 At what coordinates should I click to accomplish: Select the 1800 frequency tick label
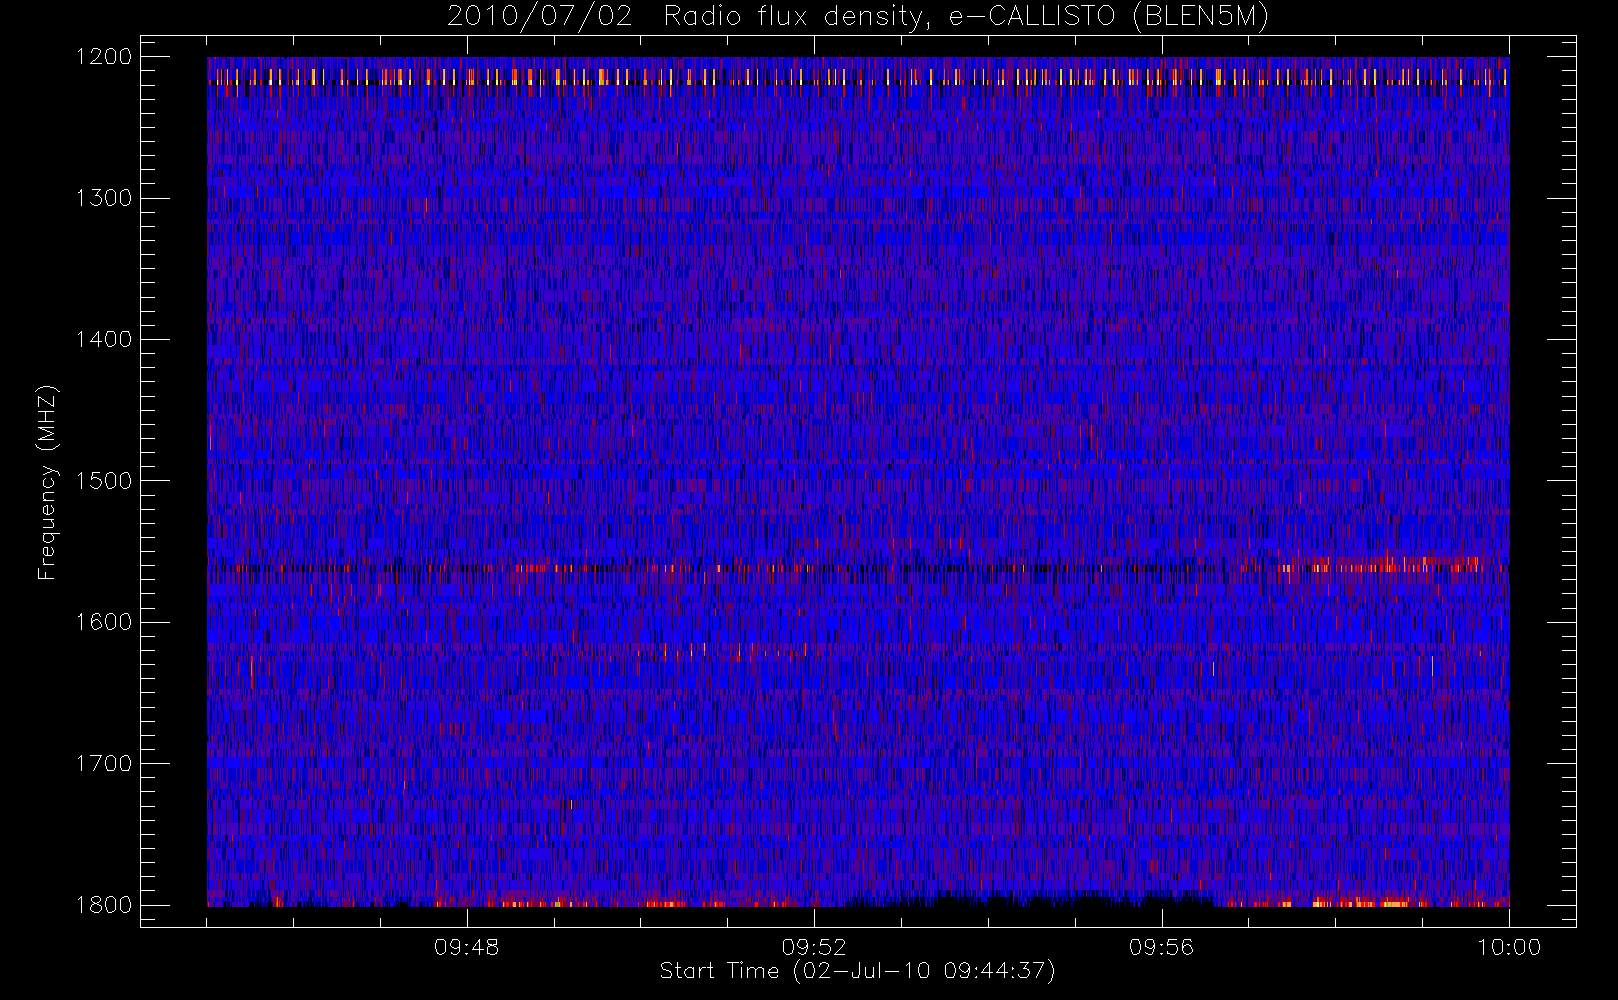click(104, 905)
